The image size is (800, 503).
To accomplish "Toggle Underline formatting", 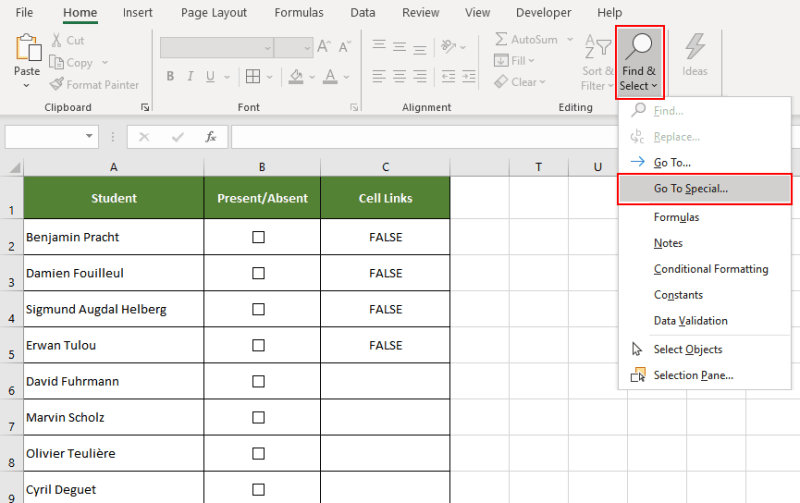I will click(x=210, y=77).
